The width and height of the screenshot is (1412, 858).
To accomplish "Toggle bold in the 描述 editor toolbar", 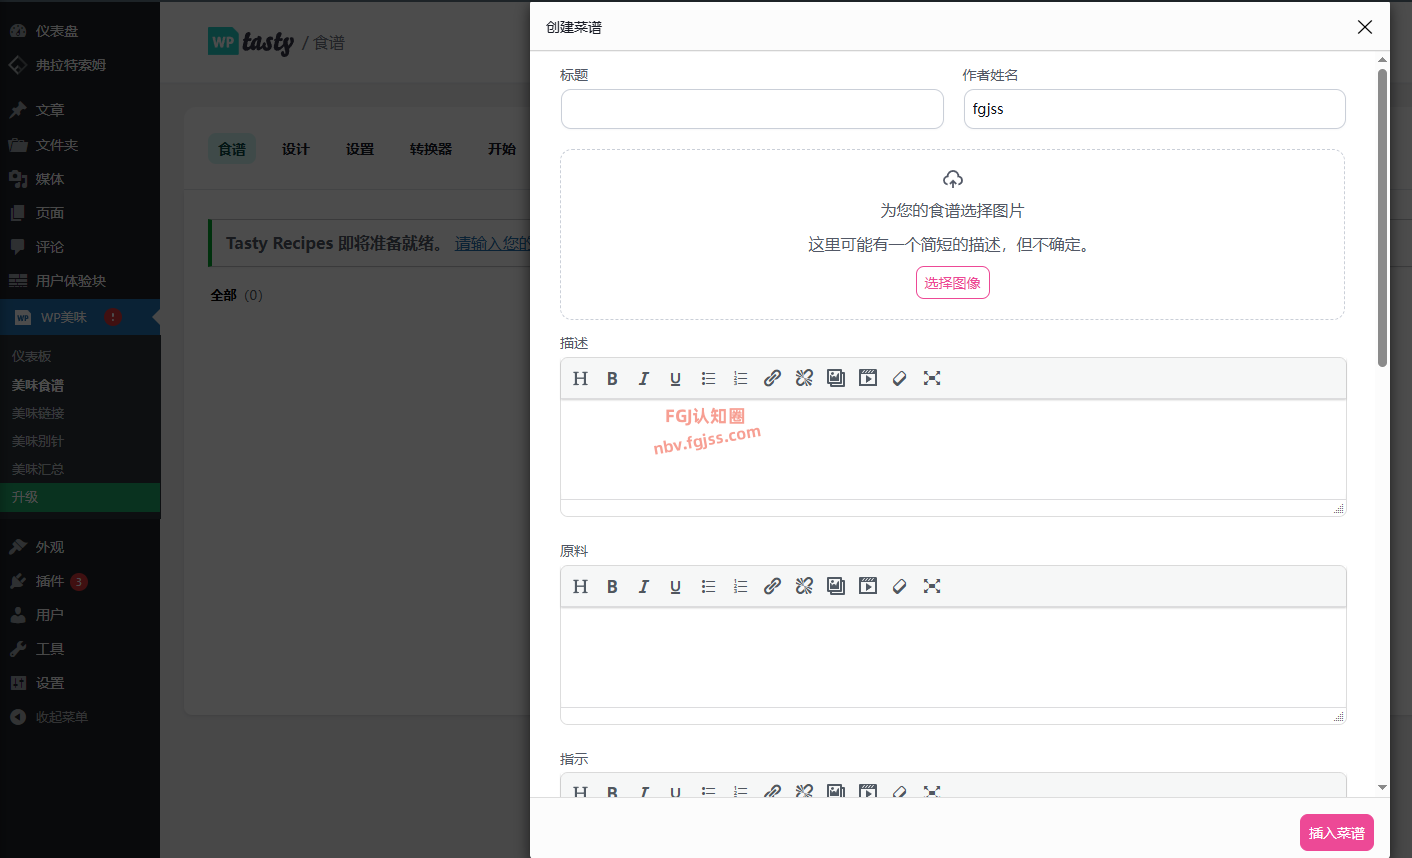I will (612, 378).
